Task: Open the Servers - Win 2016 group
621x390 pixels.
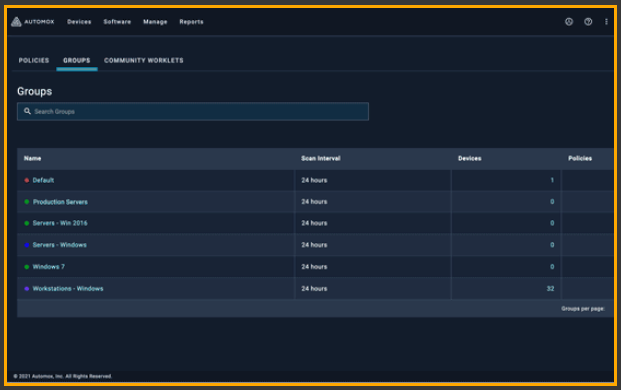Action: [60, 223]
